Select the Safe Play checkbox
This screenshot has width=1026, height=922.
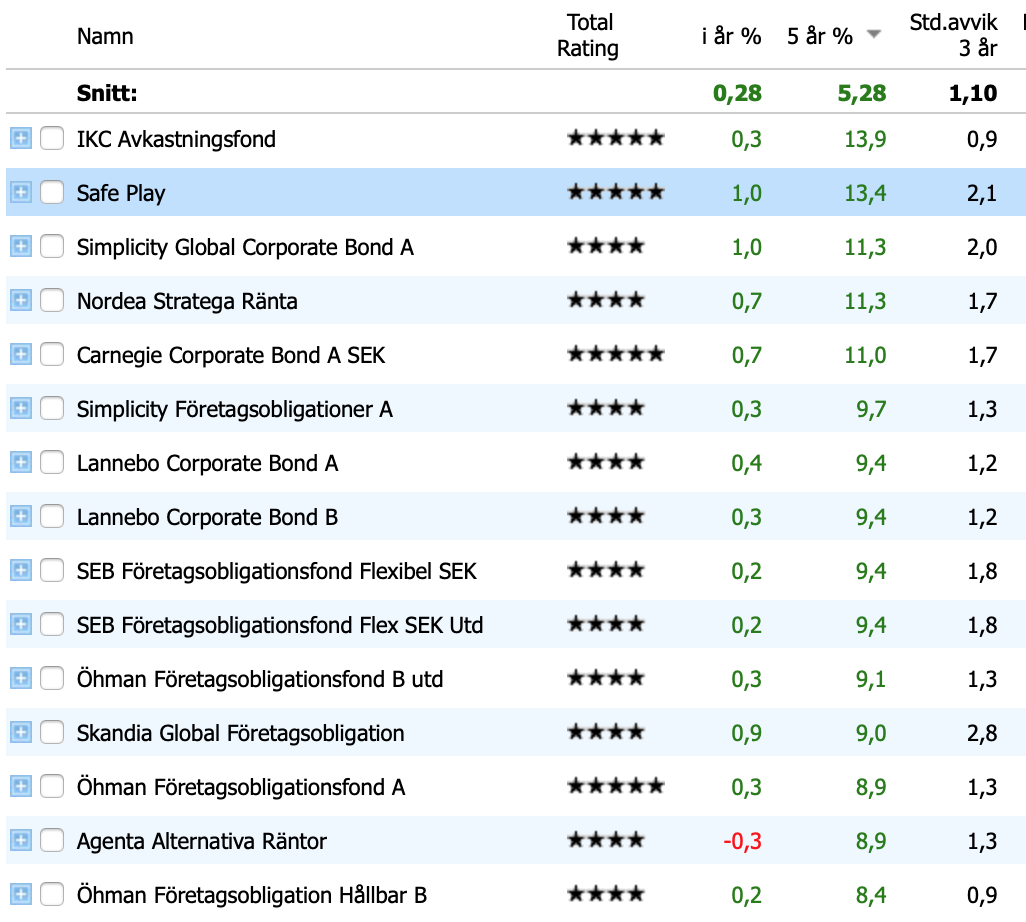(x=52, y=192)
